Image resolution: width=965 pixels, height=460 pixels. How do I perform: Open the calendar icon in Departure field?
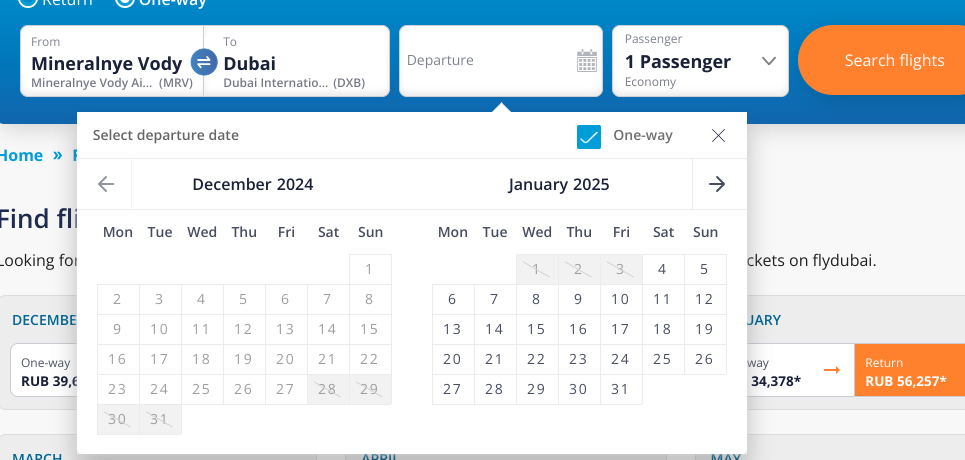click(x=587, y=61)
